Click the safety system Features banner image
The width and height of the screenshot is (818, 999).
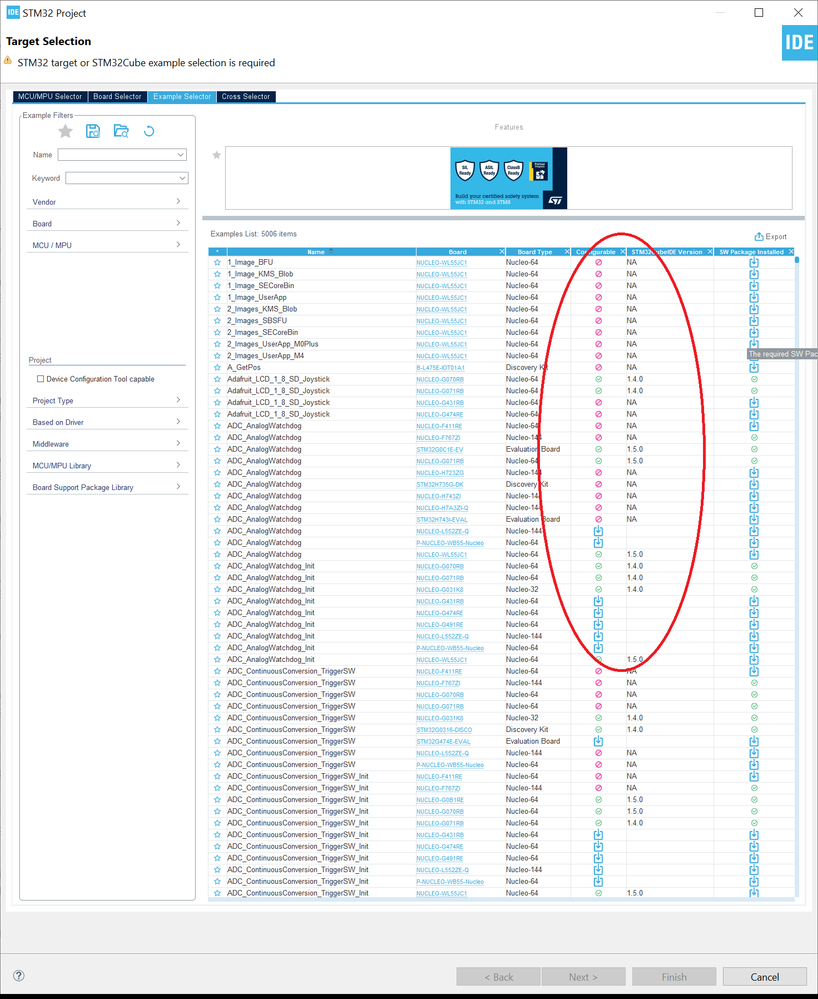pos(508,178)
